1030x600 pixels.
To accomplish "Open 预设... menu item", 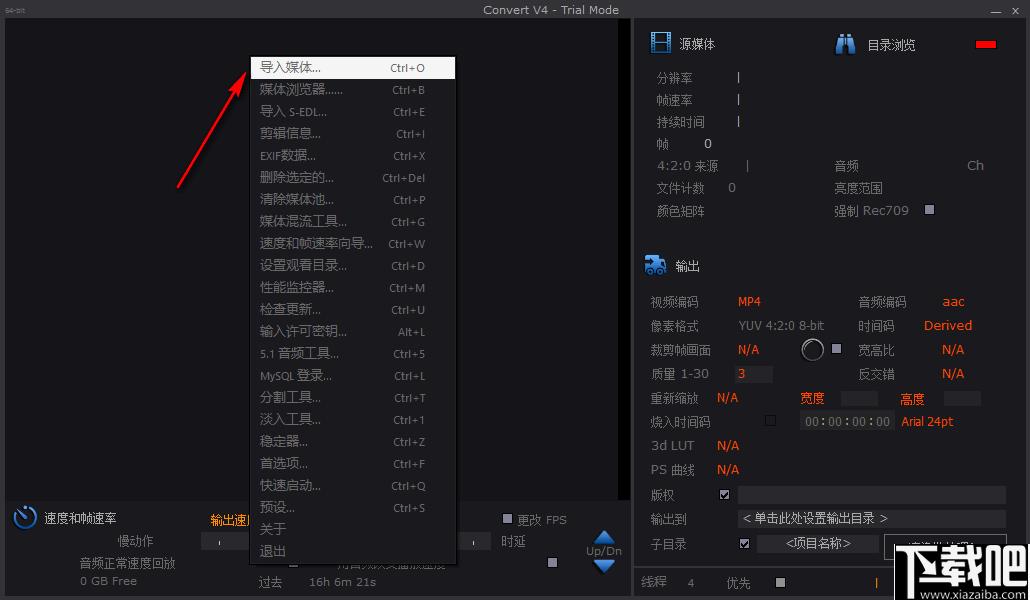I will [x=353, y=507].
